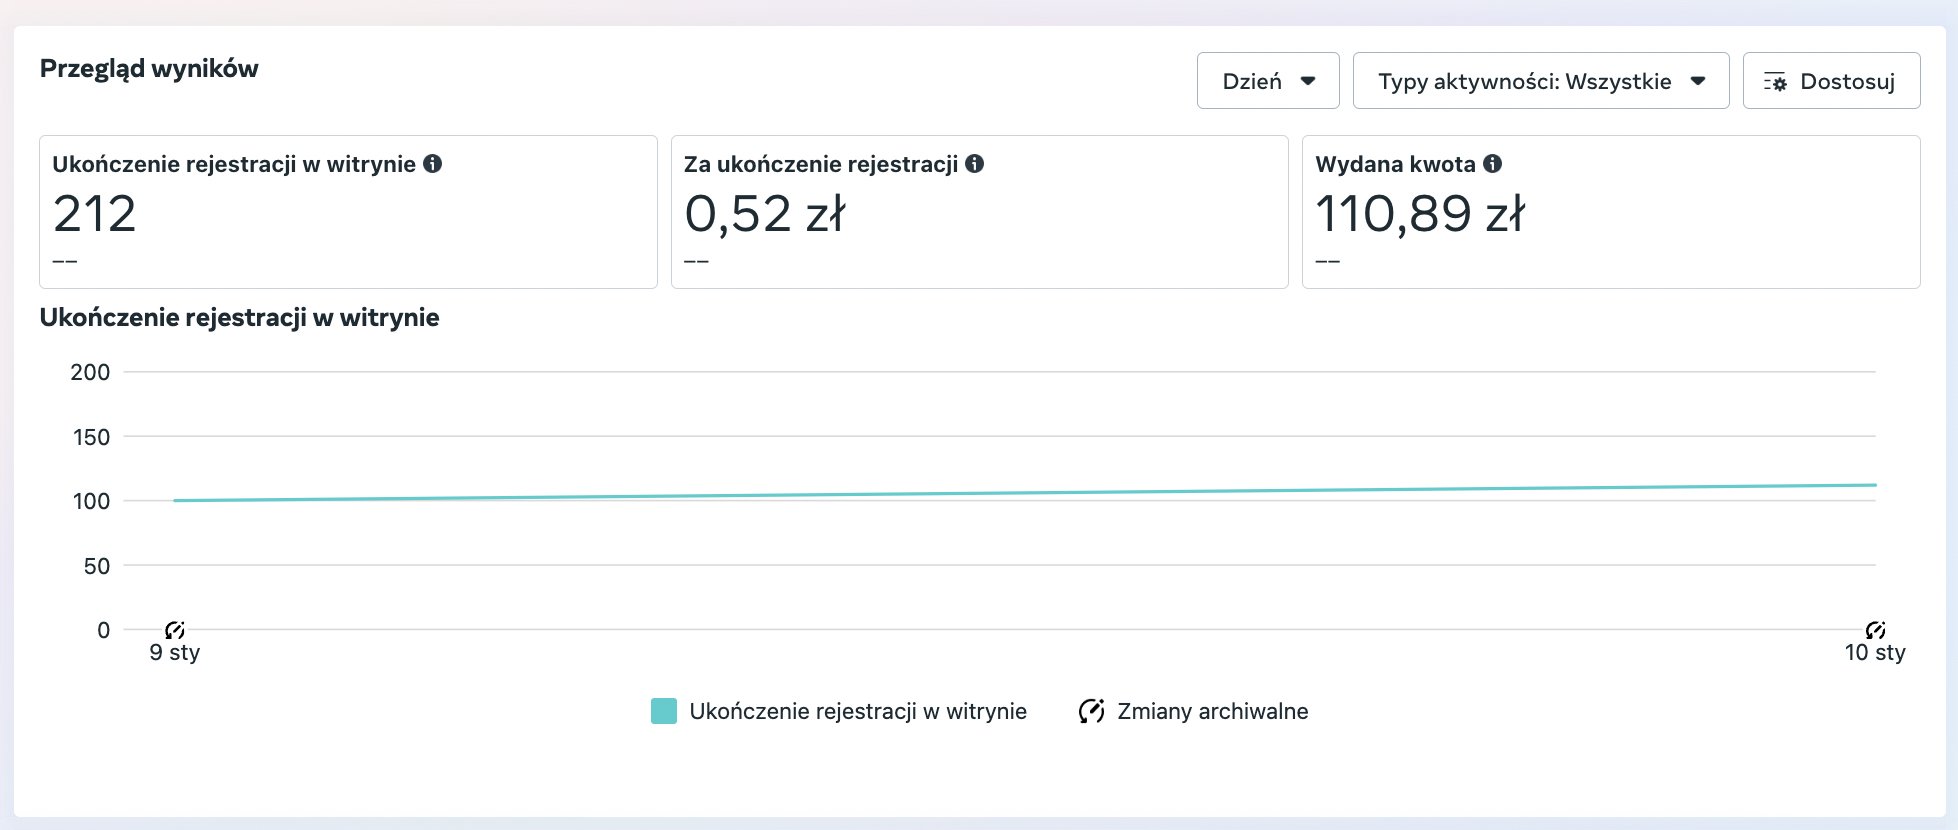The height and width of the screenshot is (830, 1958).
Task: Click the teal legend swatch for Ukończenie rejestracji
Action: [x=664, y=711]
